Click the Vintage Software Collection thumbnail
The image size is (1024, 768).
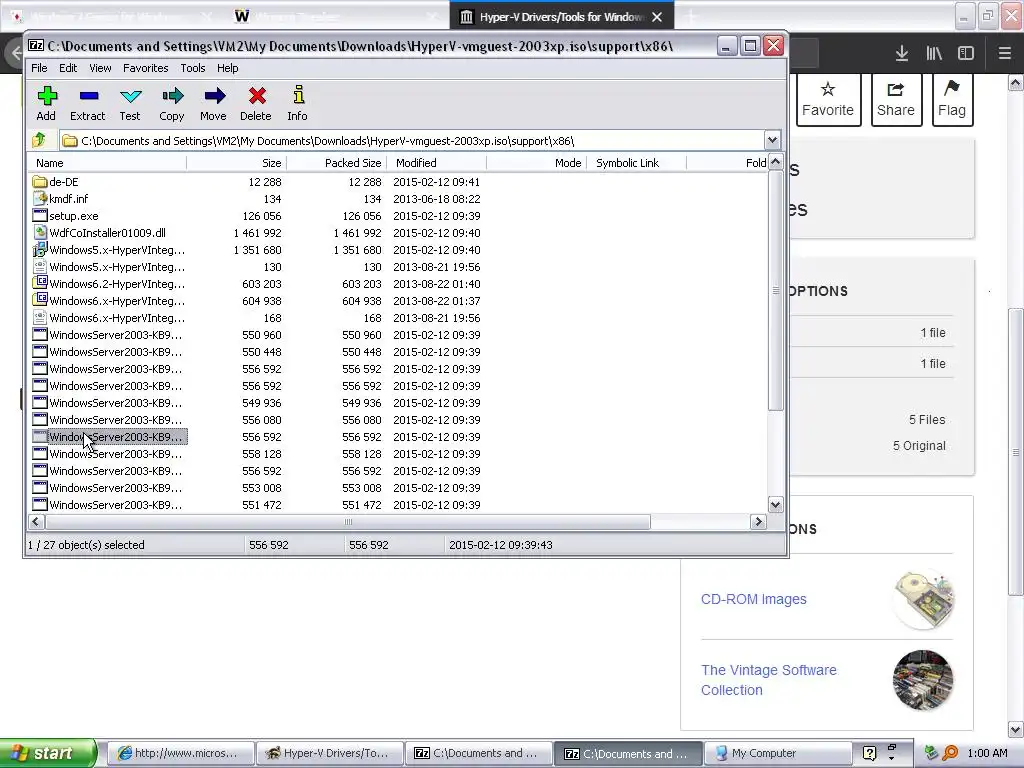pos(923,680)
